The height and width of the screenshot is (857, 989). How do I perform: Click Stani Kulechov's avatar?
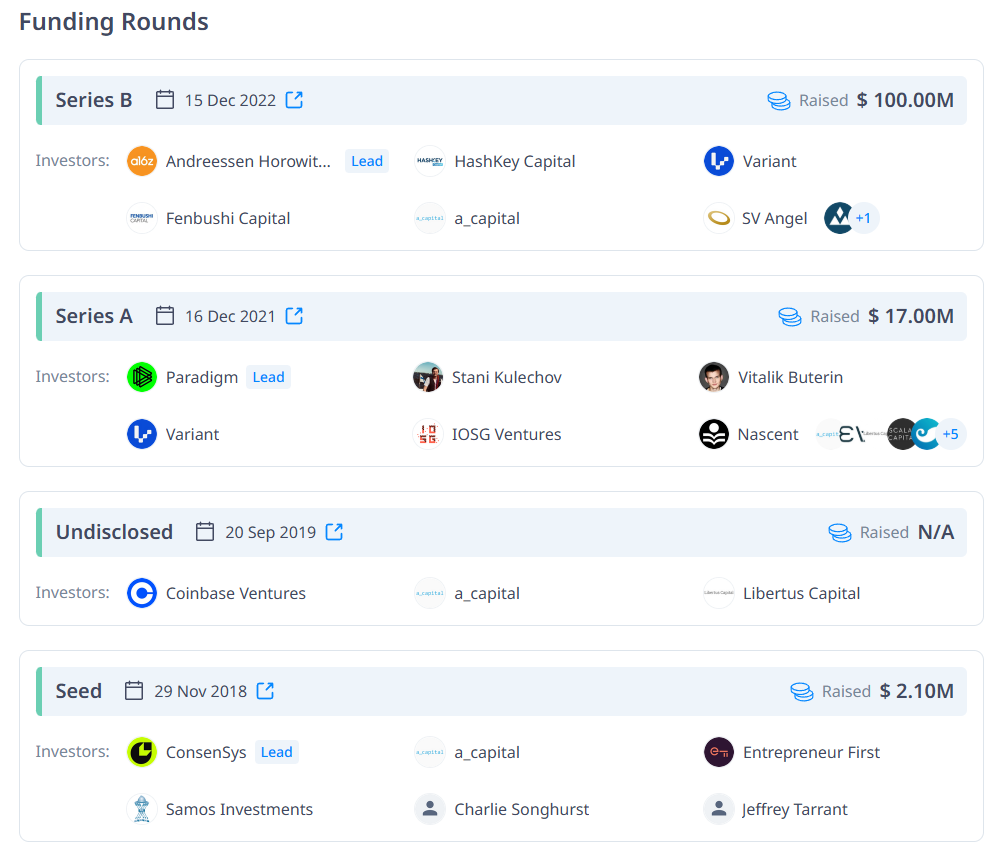pyautogui.click(x=428, y=377)
